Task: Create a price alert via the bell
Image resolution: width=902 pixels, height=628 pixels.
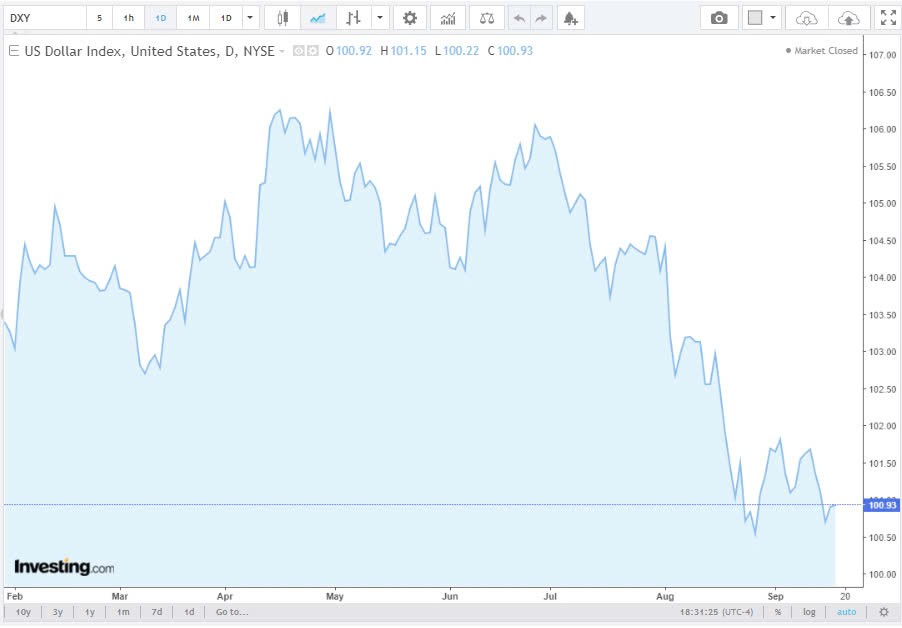Action: [x=570, y=17]
